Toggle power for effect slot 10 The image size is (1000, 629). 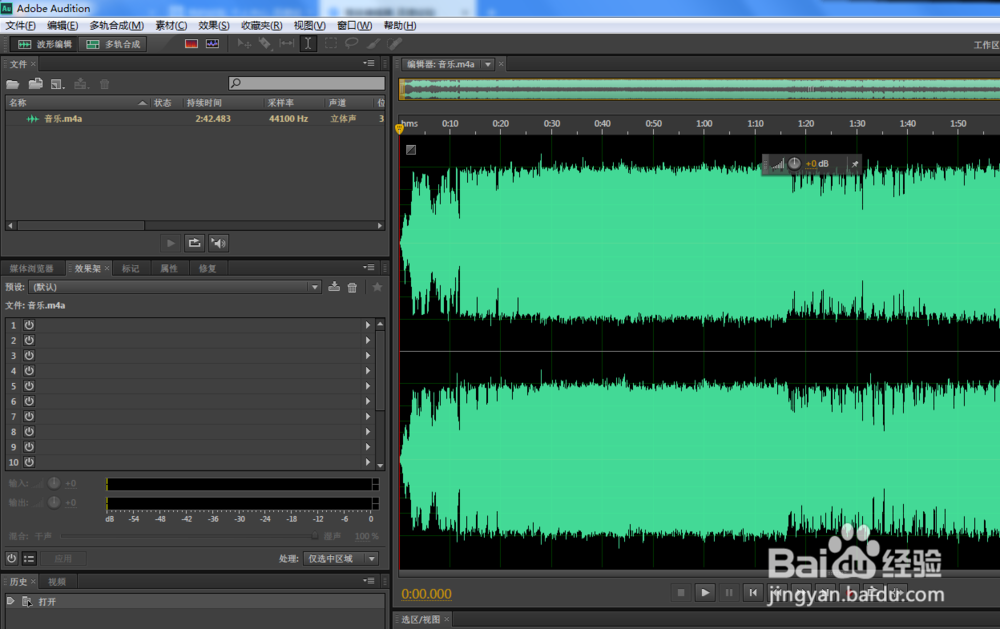click(x=29, y=462)
